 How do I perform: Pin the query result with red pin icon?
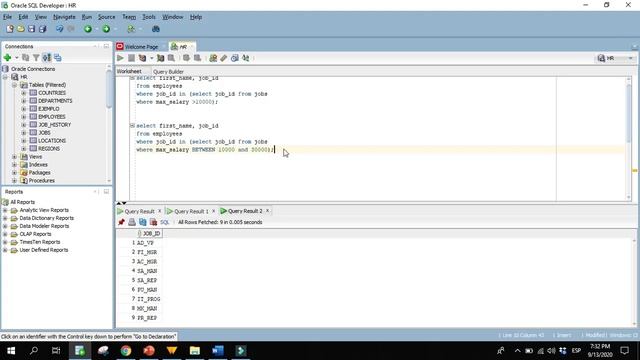coord(121,222)
